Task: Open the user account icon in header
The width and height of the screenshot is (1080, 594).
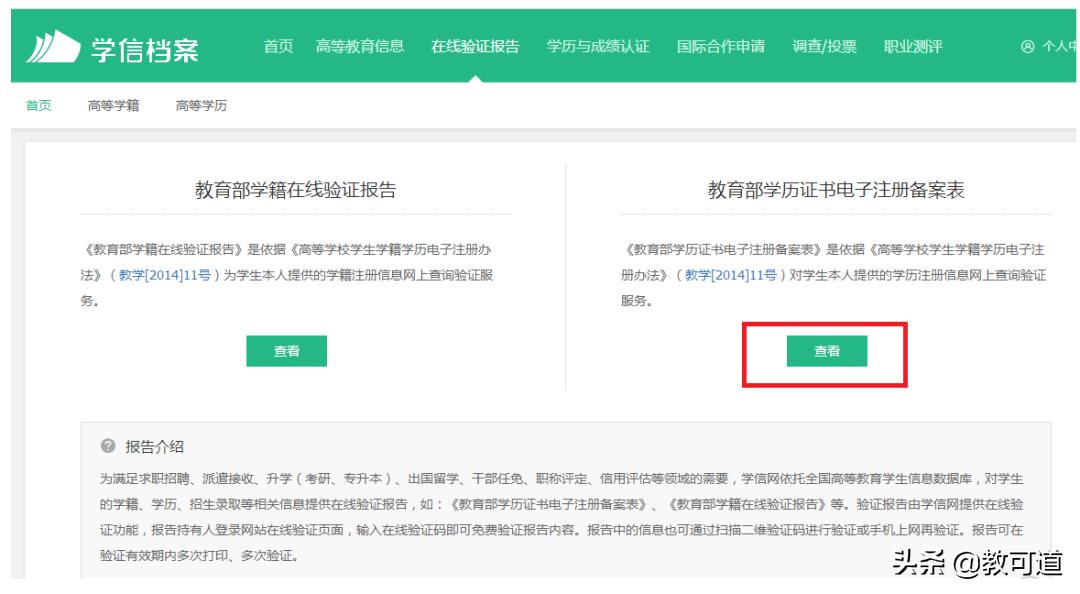Action: tap(1027, 47)
